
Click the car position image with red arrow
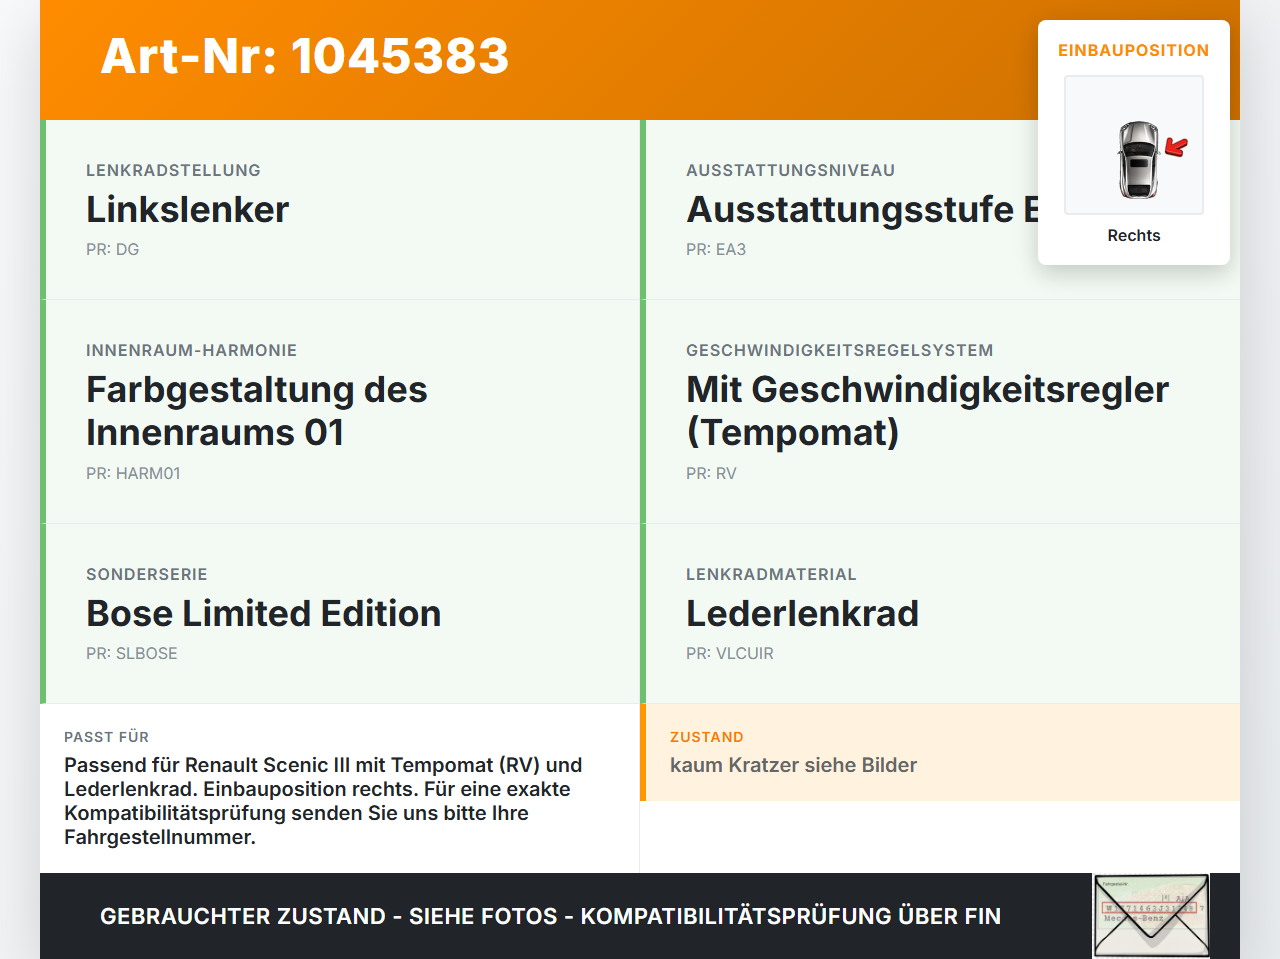1134,145
